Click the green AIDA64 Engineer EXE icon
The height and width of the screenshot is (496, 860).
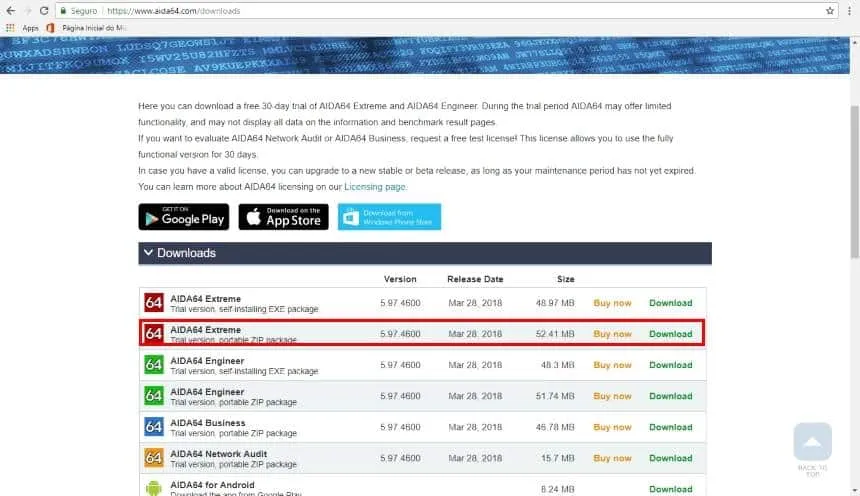click(x=154, y=364)
